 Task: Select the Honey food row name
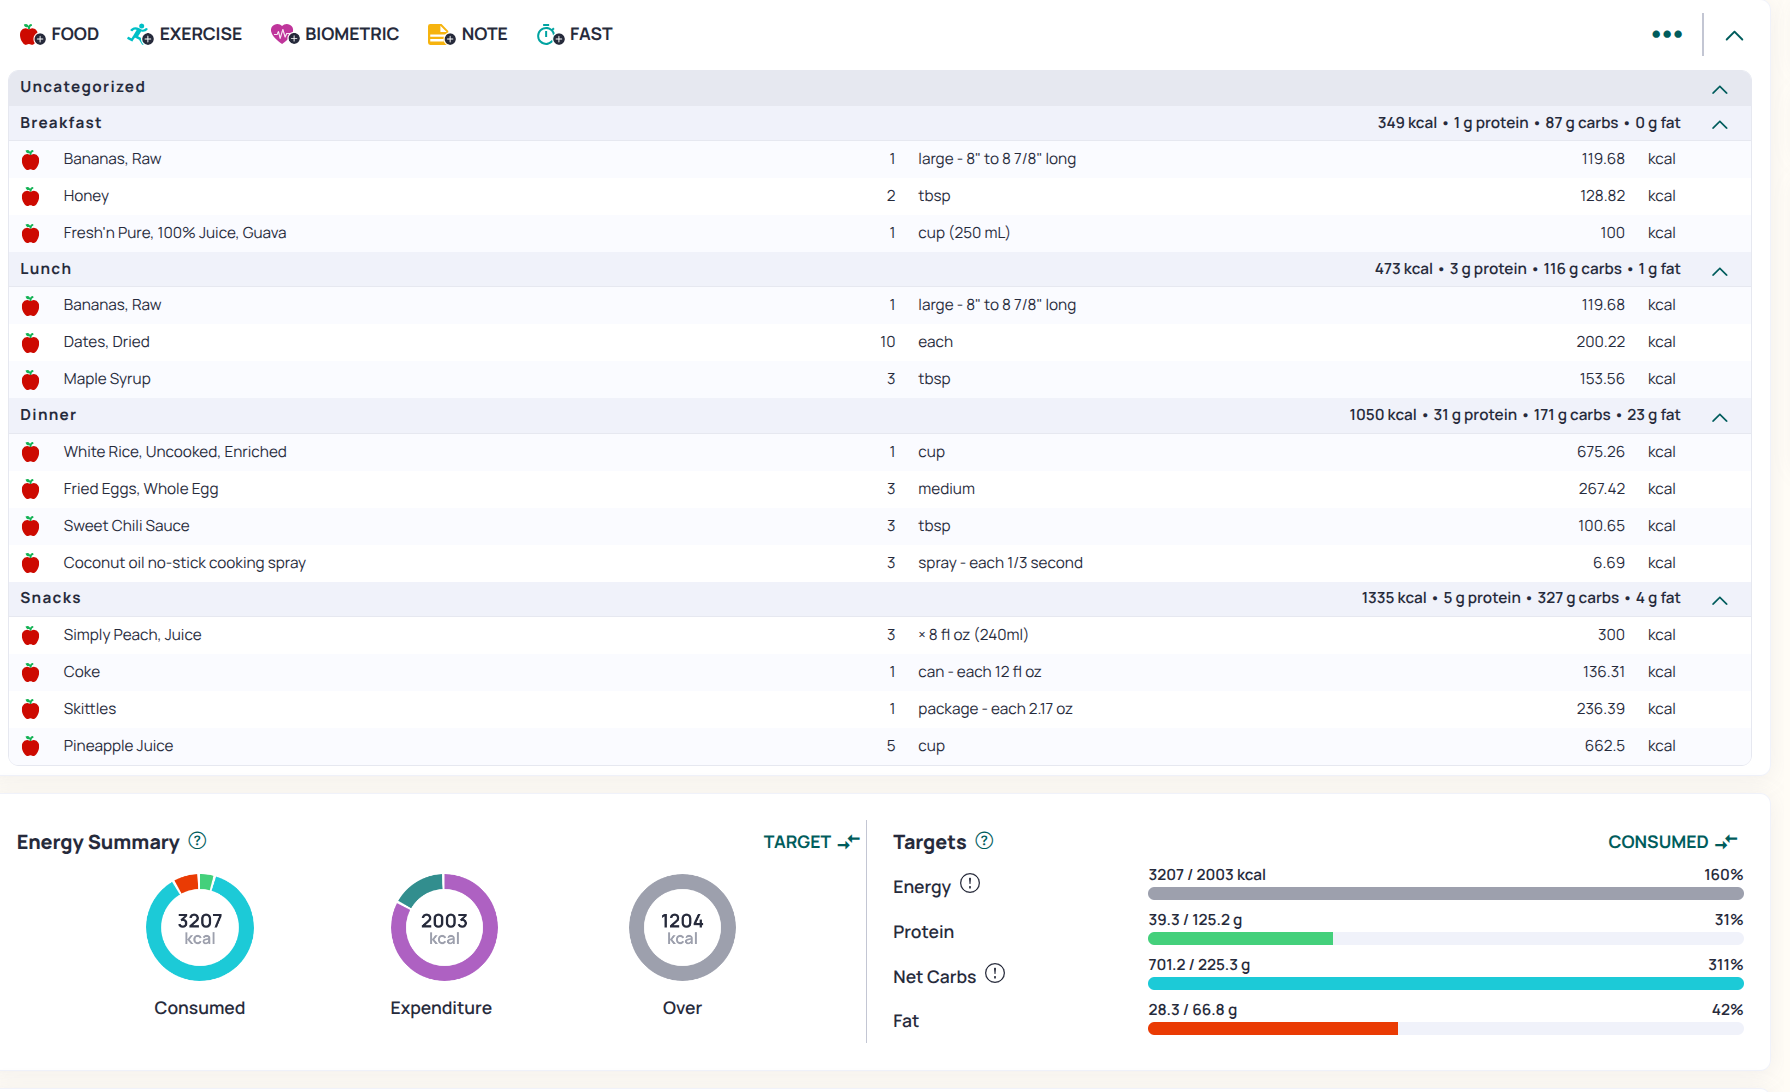[x=86, y=196]
